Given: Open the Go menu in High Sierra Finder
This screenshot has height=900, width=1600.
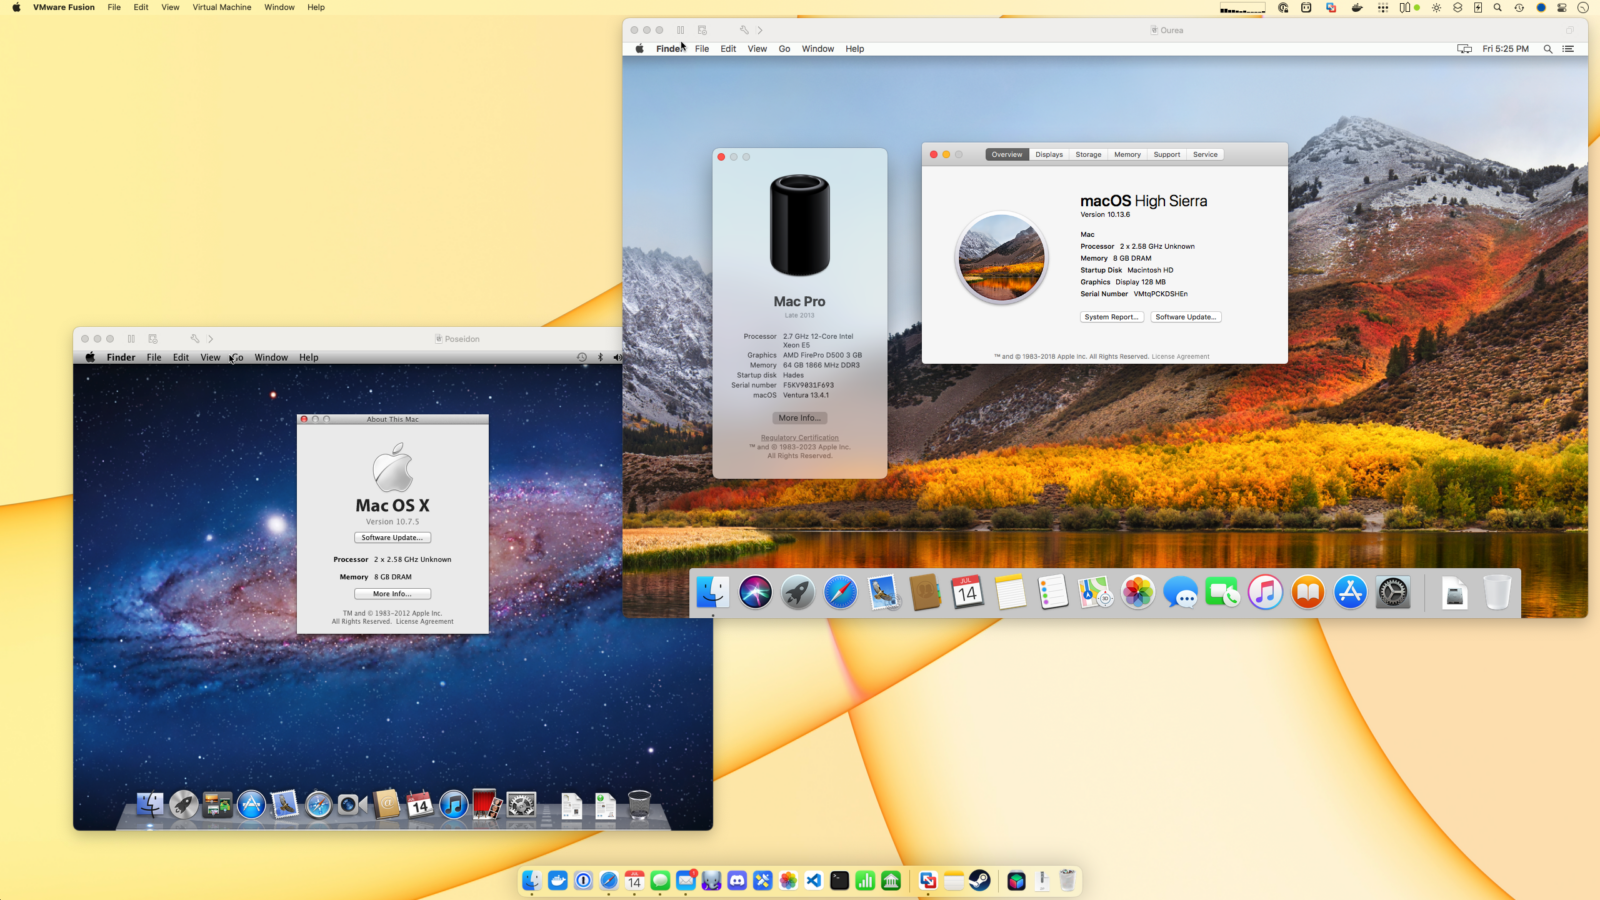Looking at the screenshot, I should (x=784, y=48).
